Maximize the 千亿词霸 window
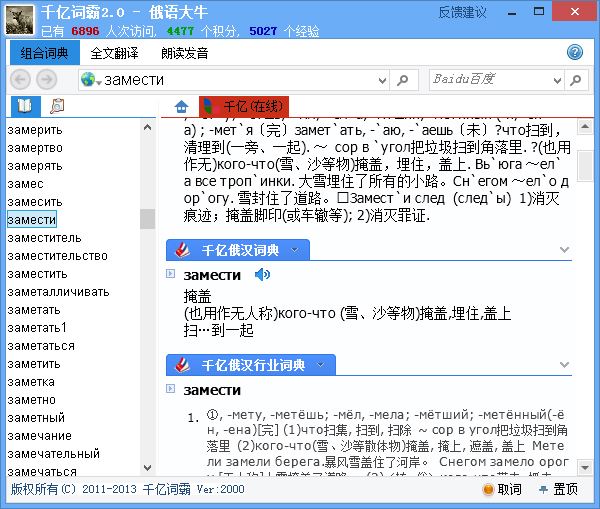 click(x=539, y=11)
